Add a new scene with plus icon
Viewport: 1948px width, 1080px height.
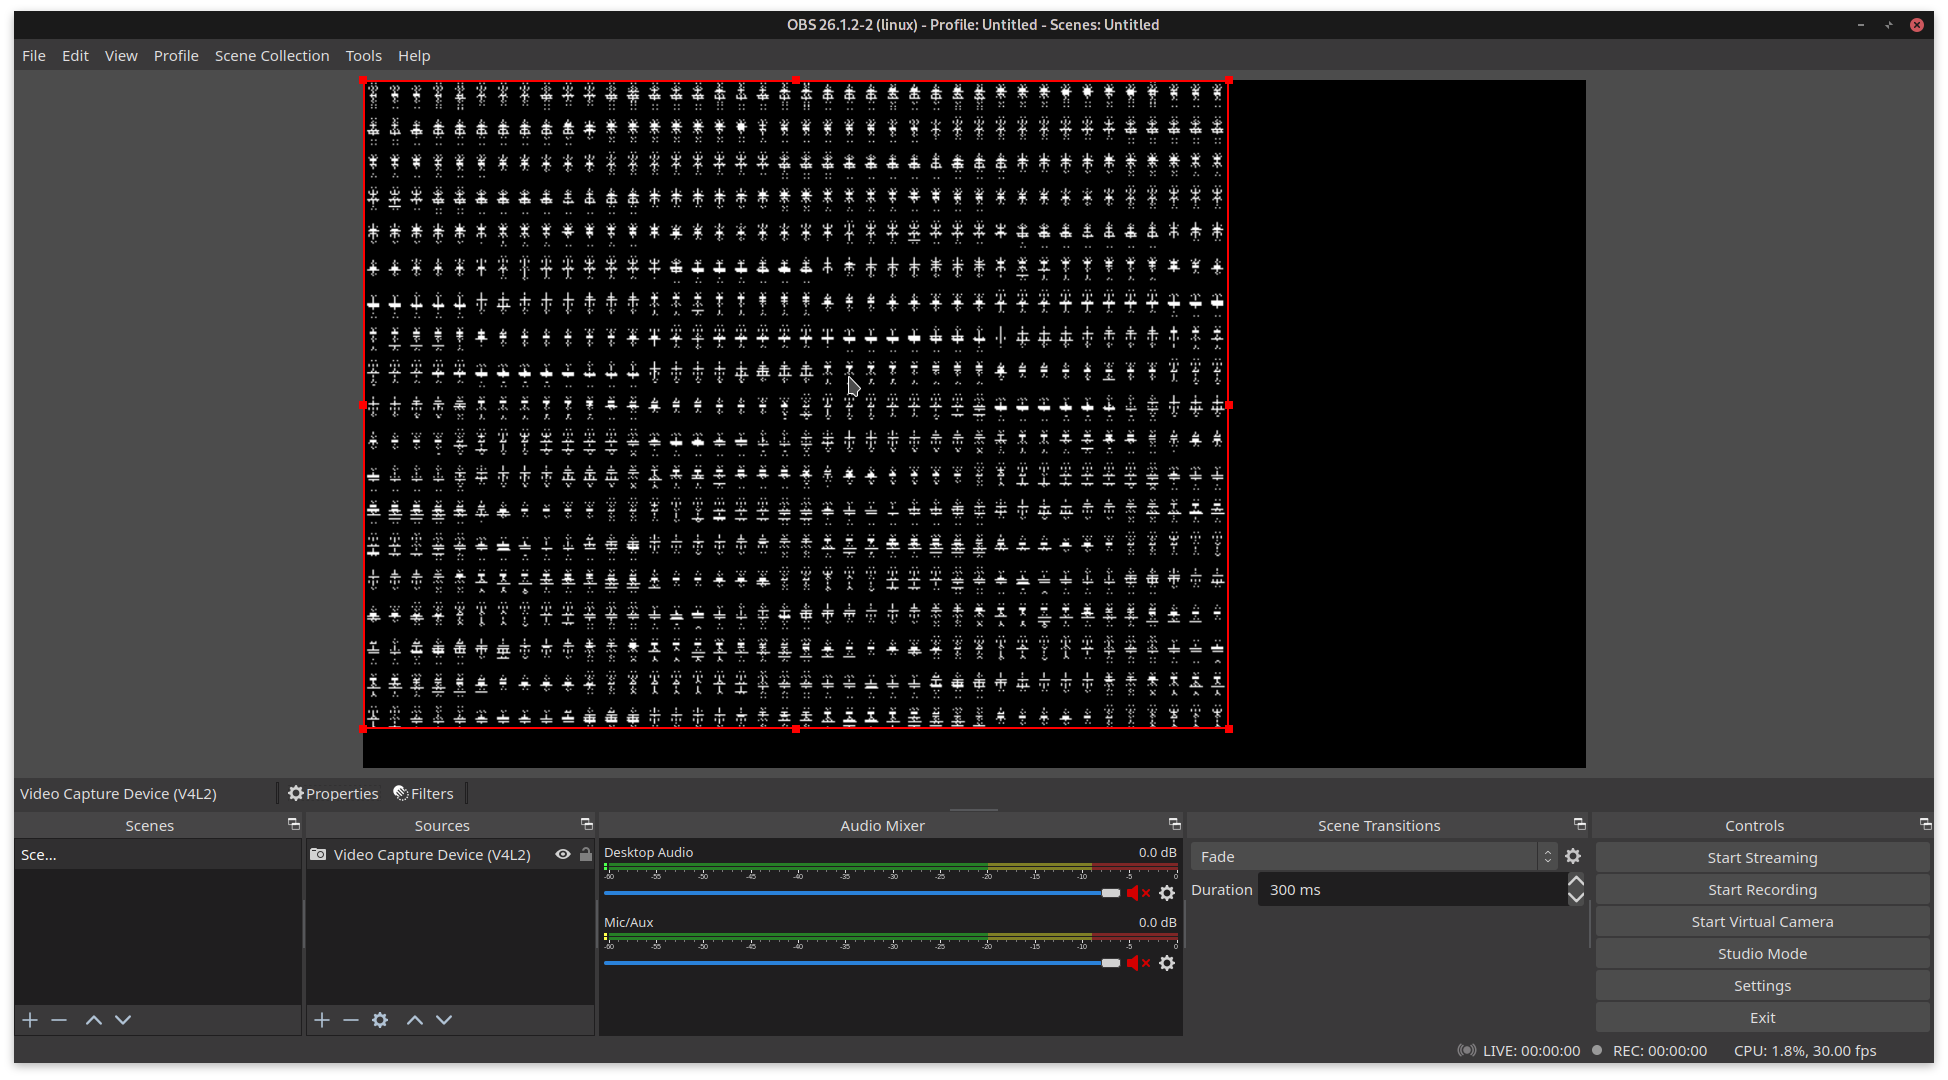point(30,1020)
